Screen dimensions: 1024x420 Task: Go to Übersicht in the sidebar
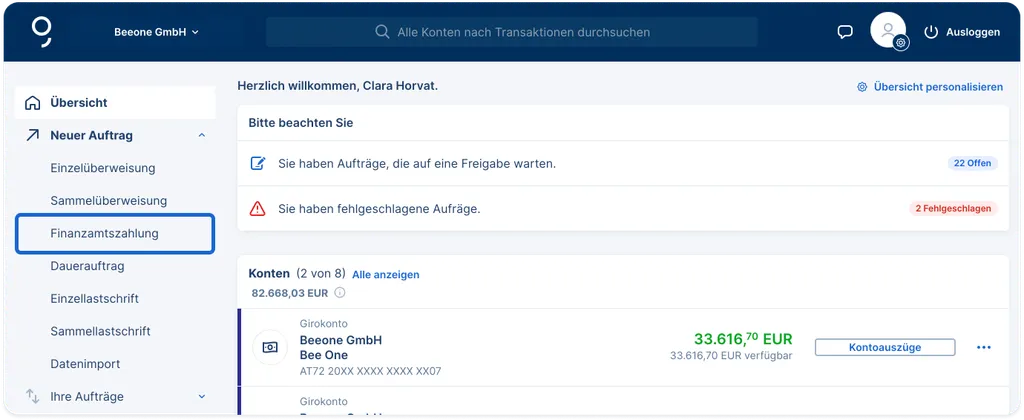(x=115, y=103)
